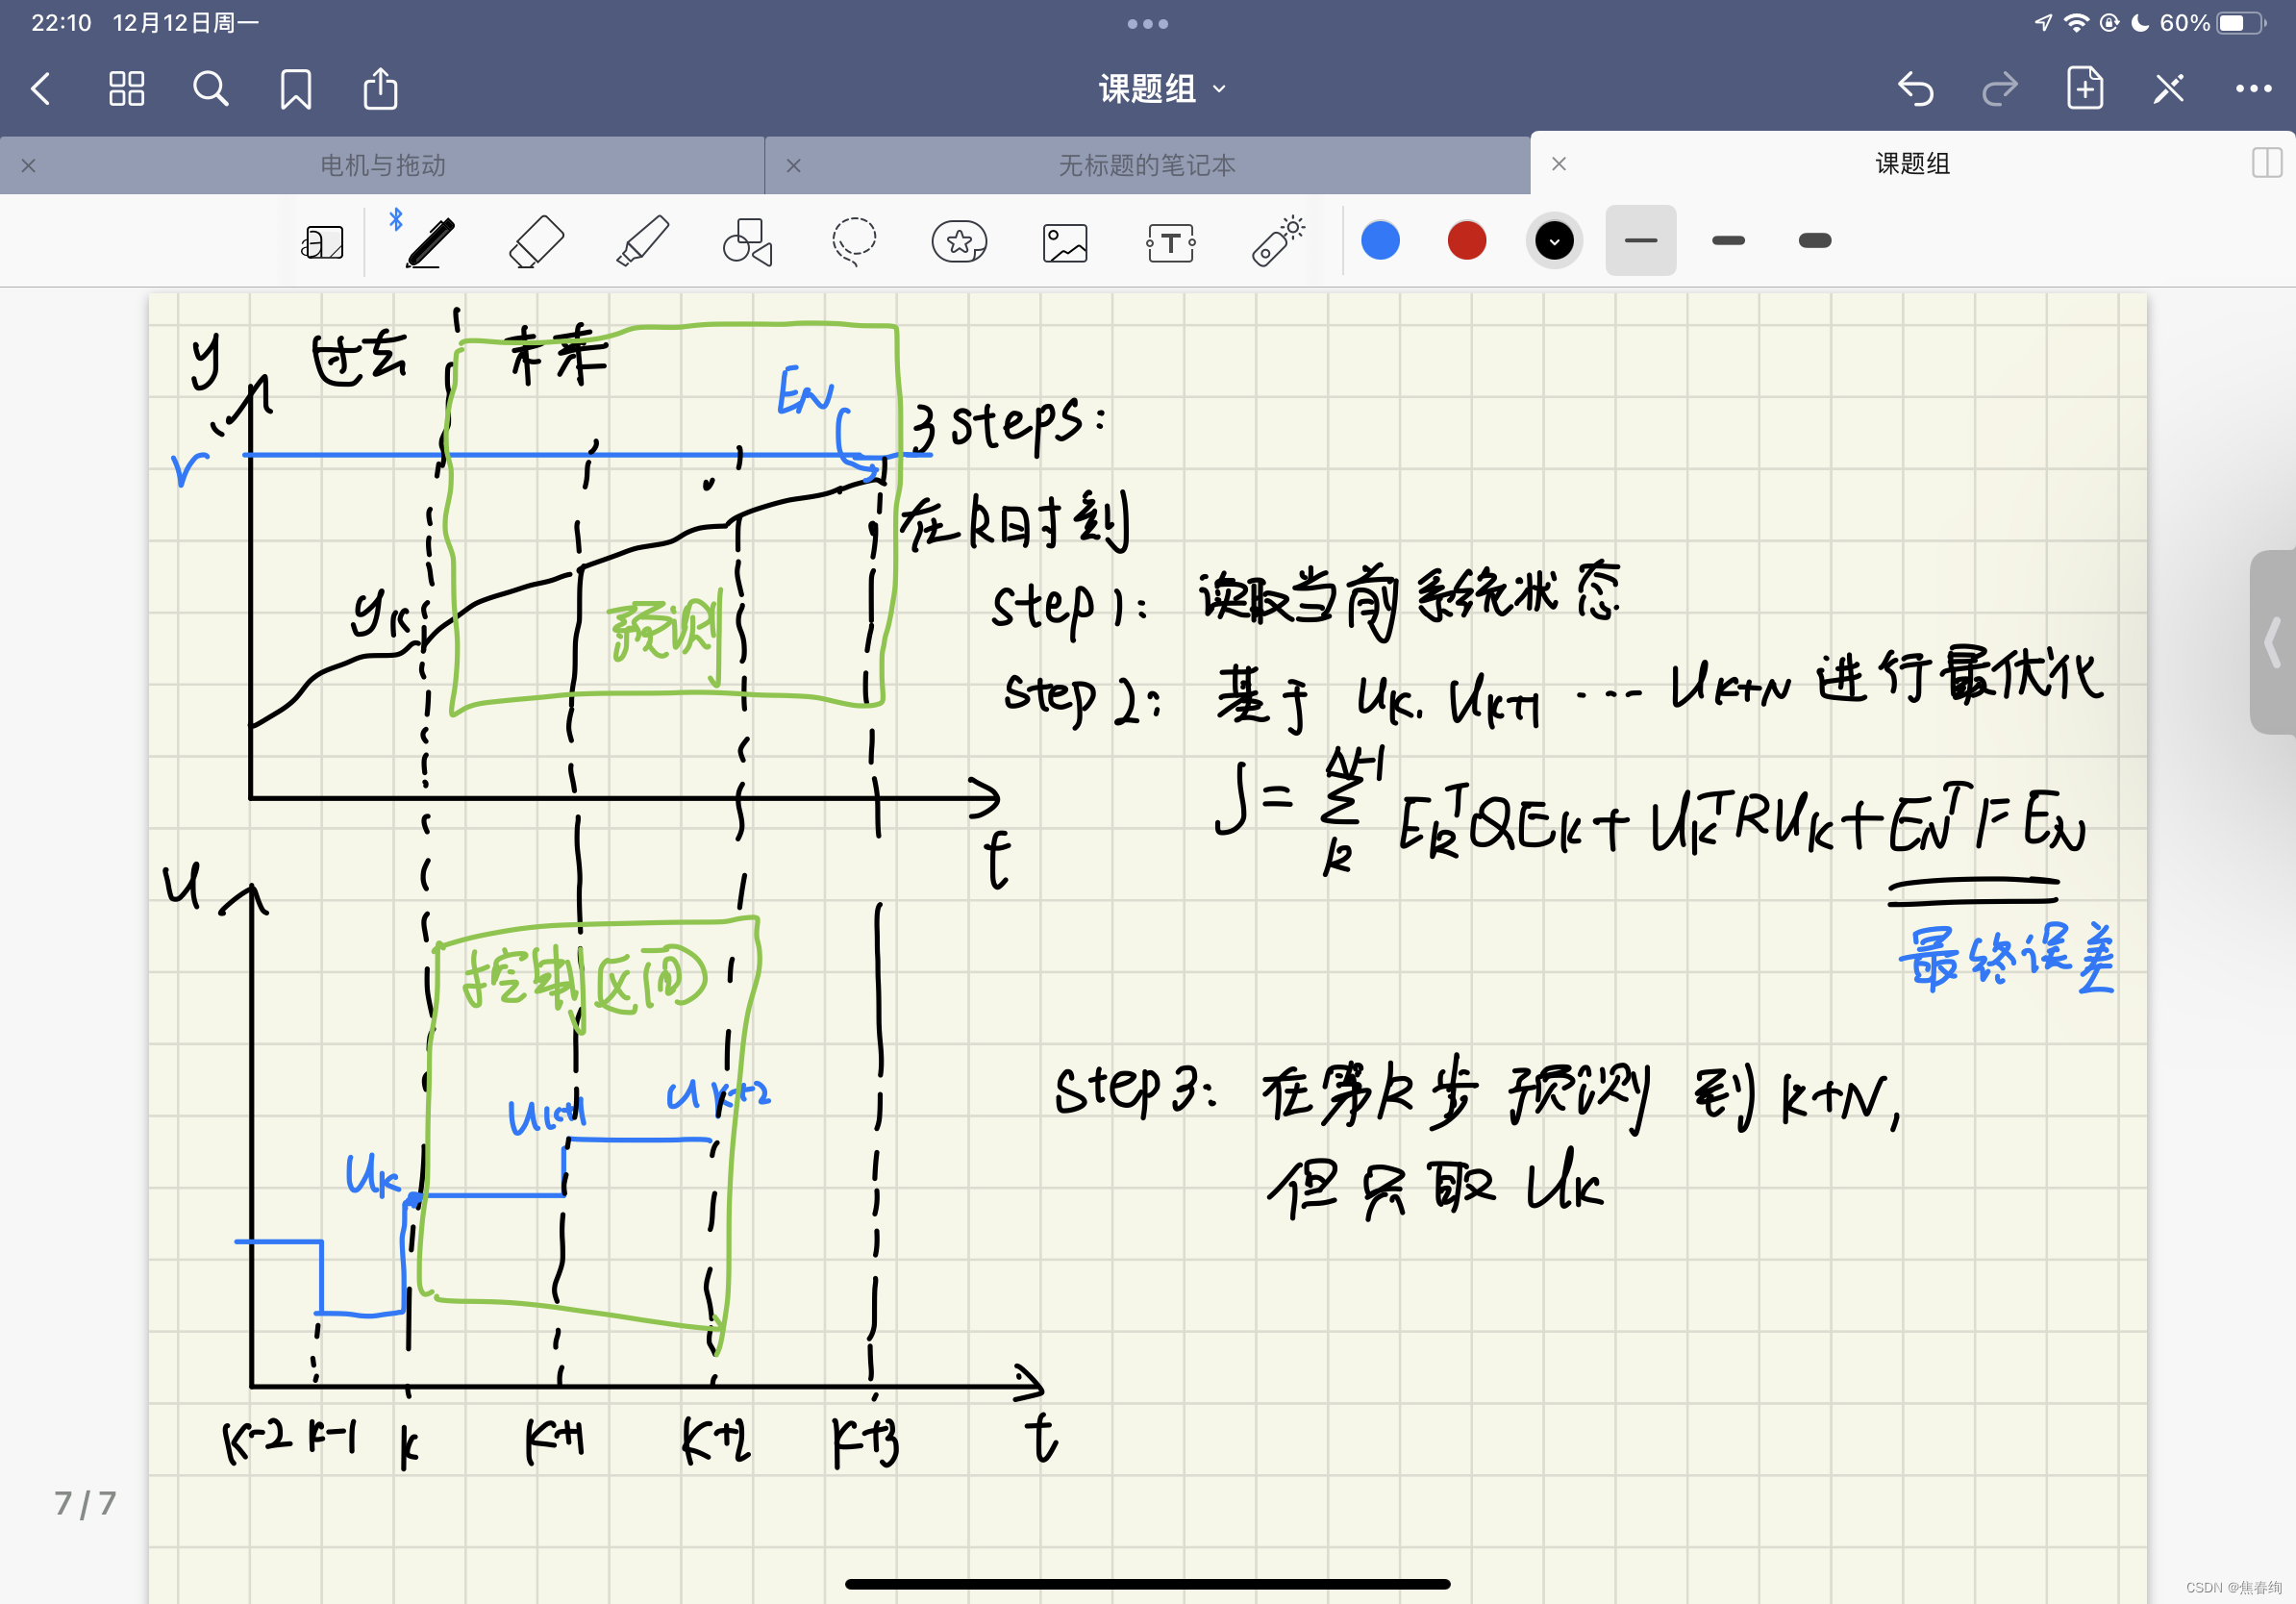Open the more options ellipsis menu
The width and height of the screenshot is (2296, 1604).
pos(2253,89)
